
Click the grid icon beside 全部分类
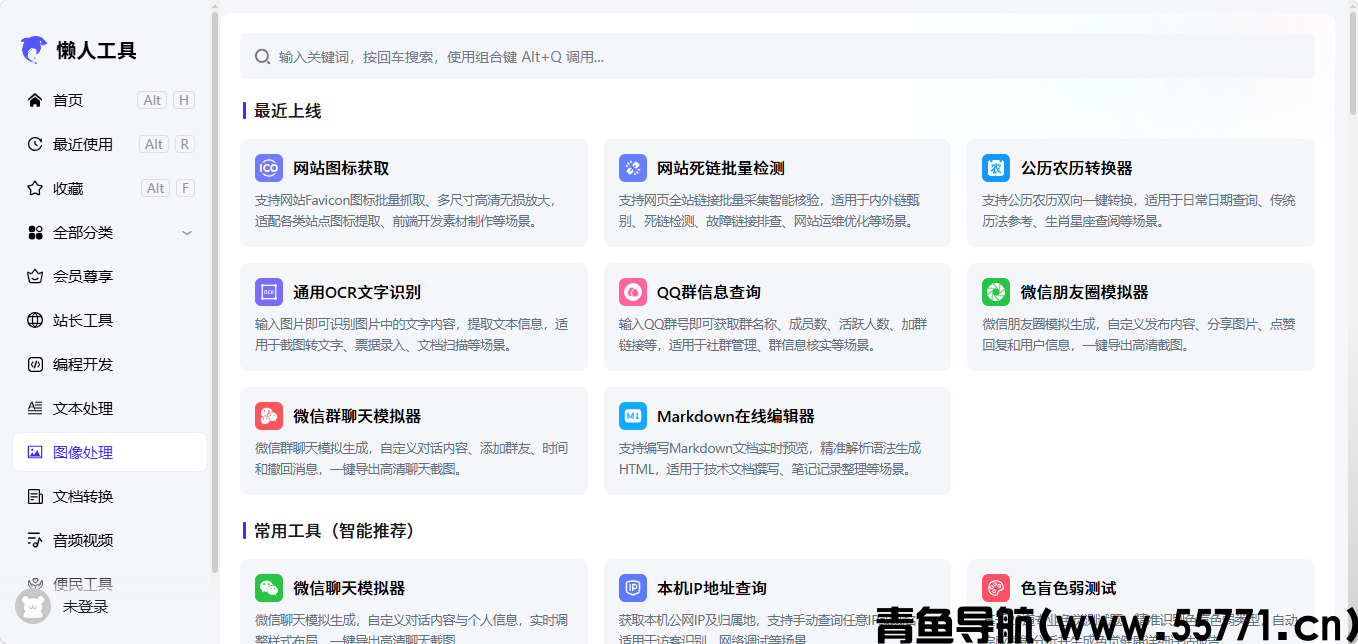click(x=35, y=232)
